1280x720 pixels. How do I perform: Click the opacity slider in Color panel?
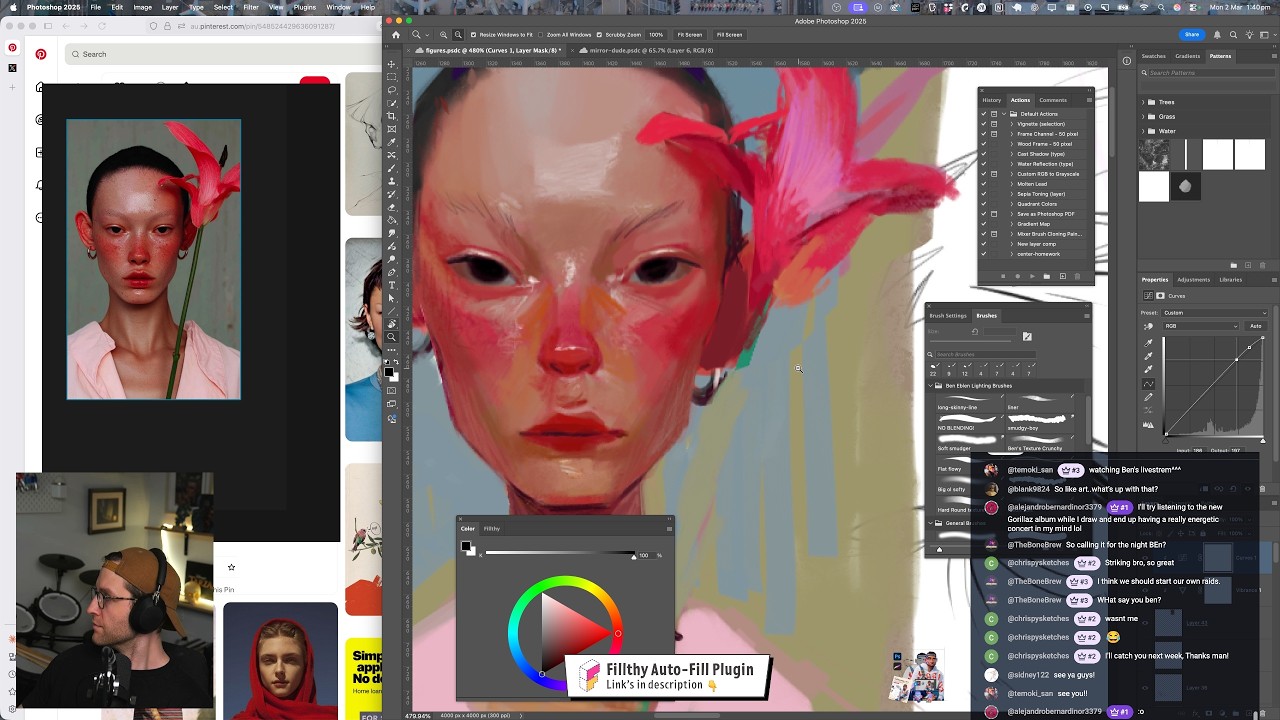point(559,553)
